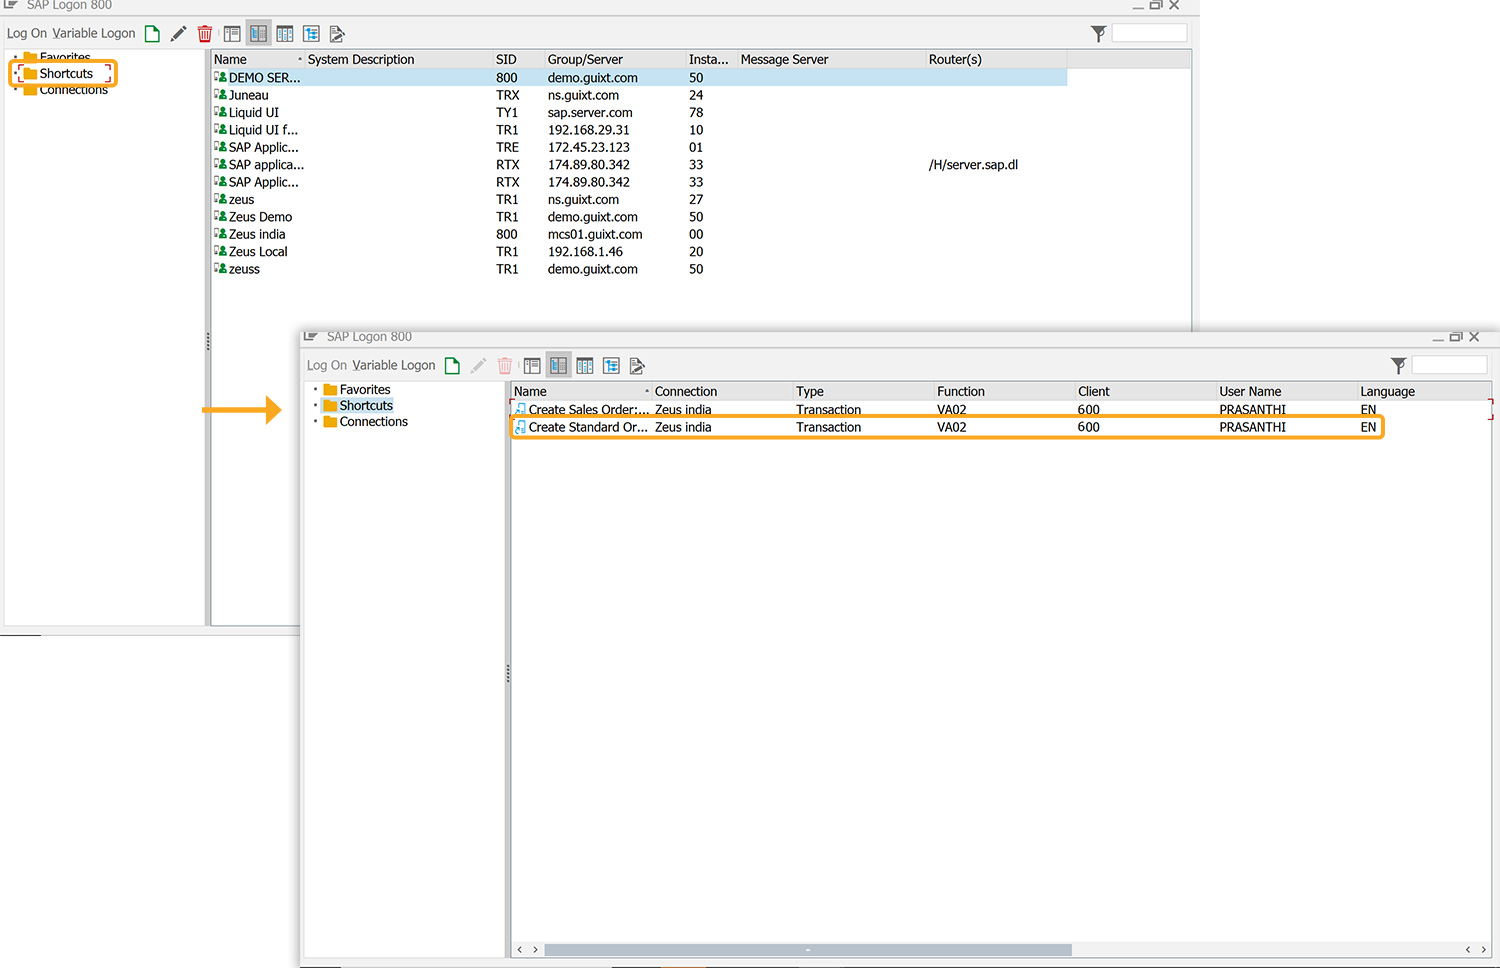Sort shortcuts by Connection column header

(686, 392)
